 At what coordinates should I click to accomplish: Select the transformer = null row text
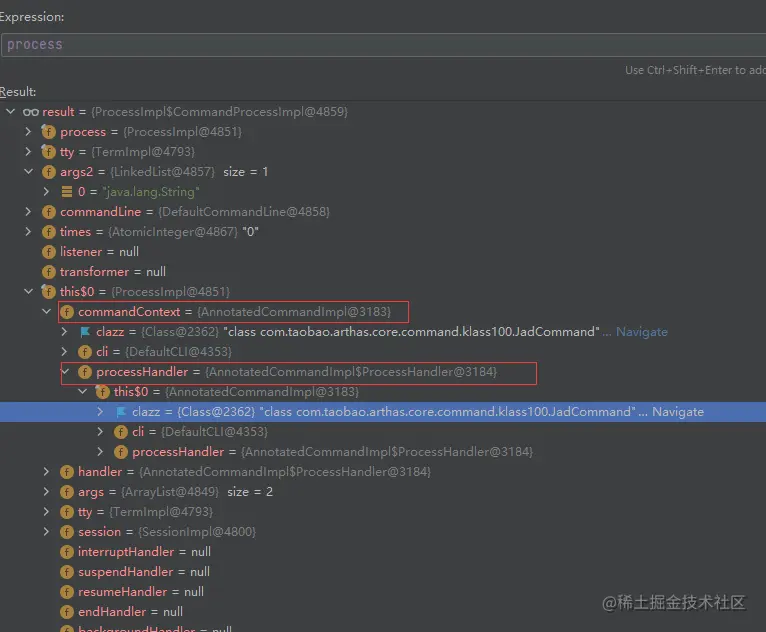(x=113, y=272)
